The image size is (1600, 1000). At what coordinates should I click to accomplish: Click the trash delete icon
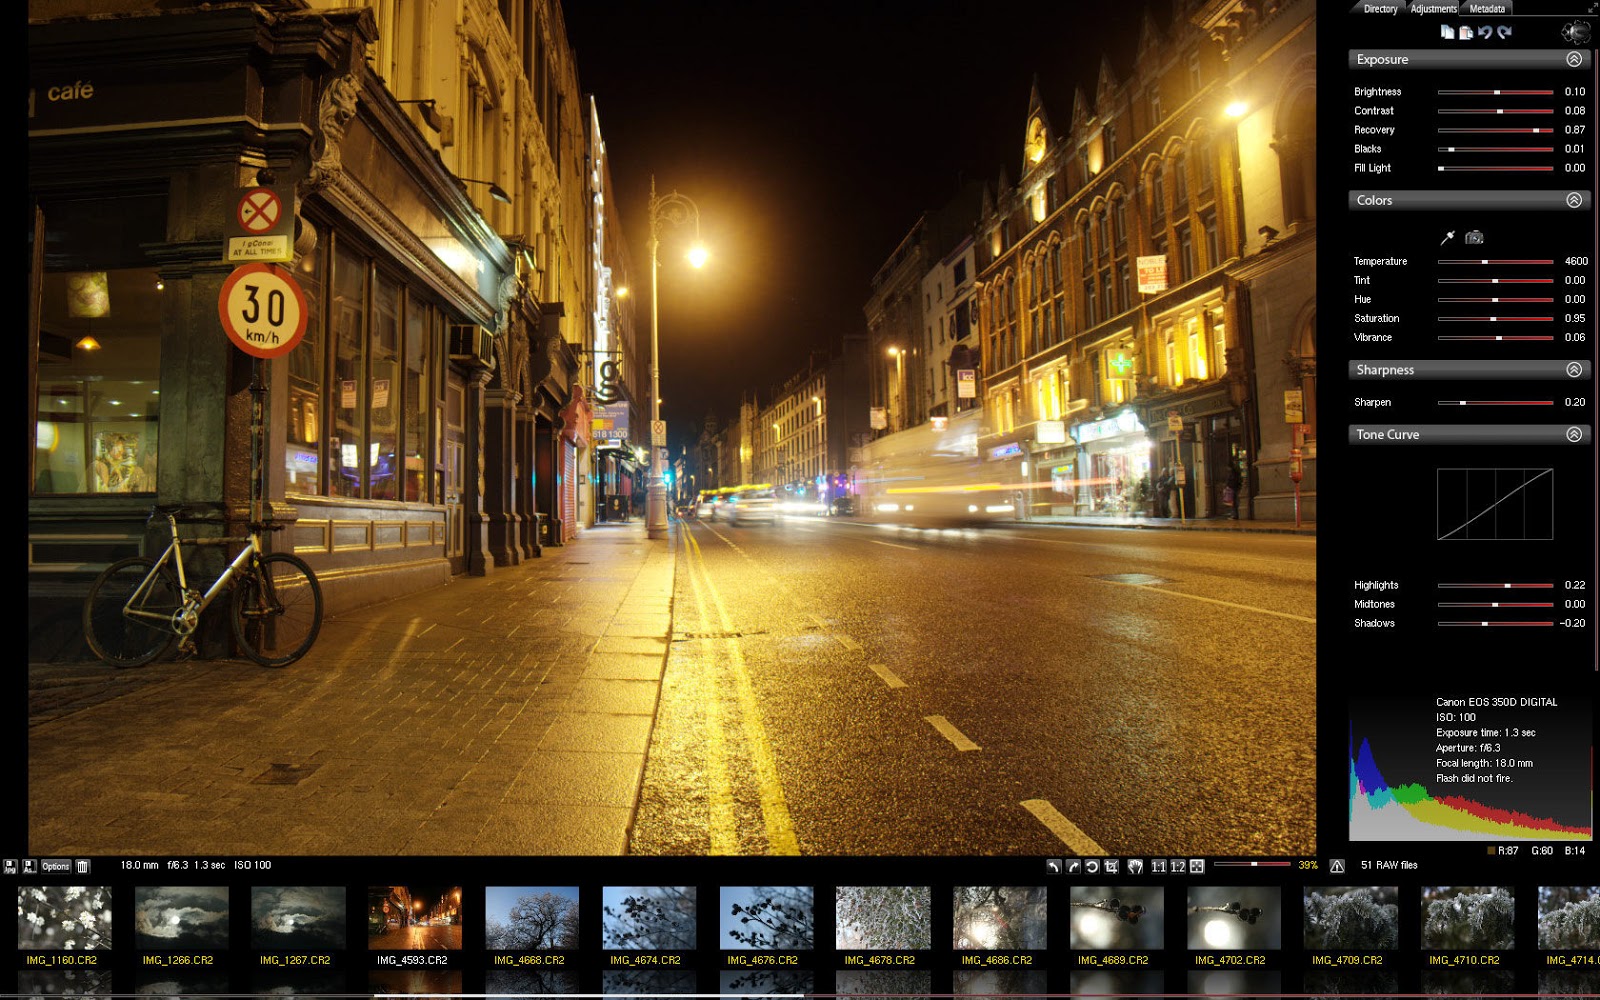[x=84, y=867]
